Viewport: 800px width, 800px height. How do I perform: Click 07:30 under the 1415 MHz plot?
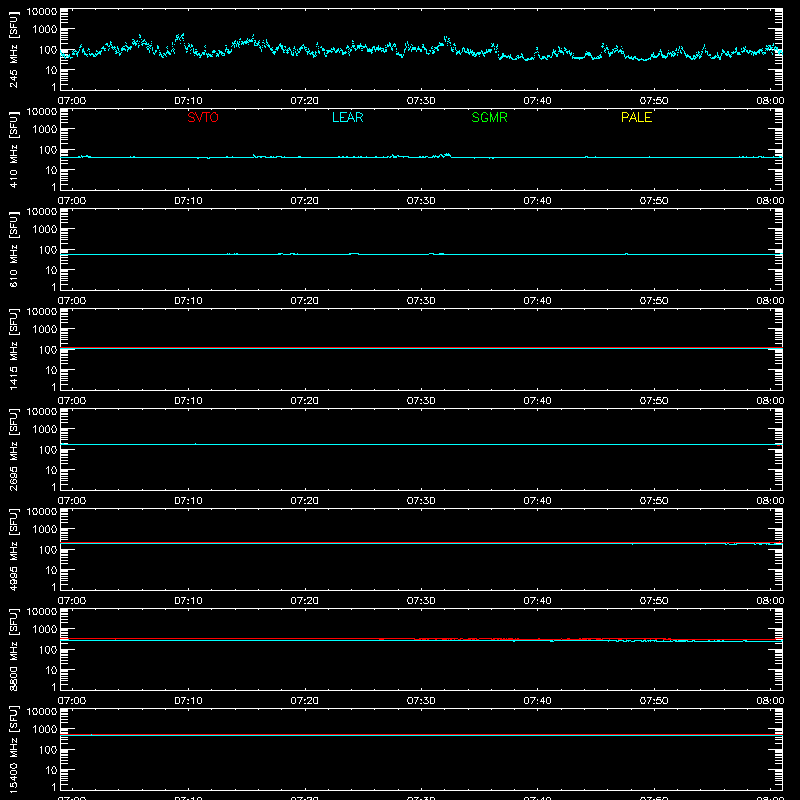tap(421, 401)
